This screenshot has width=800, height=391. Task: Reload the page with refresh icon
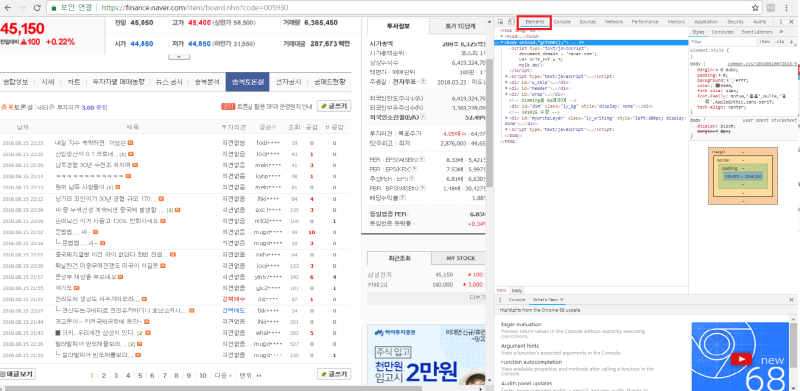(37, 8)
